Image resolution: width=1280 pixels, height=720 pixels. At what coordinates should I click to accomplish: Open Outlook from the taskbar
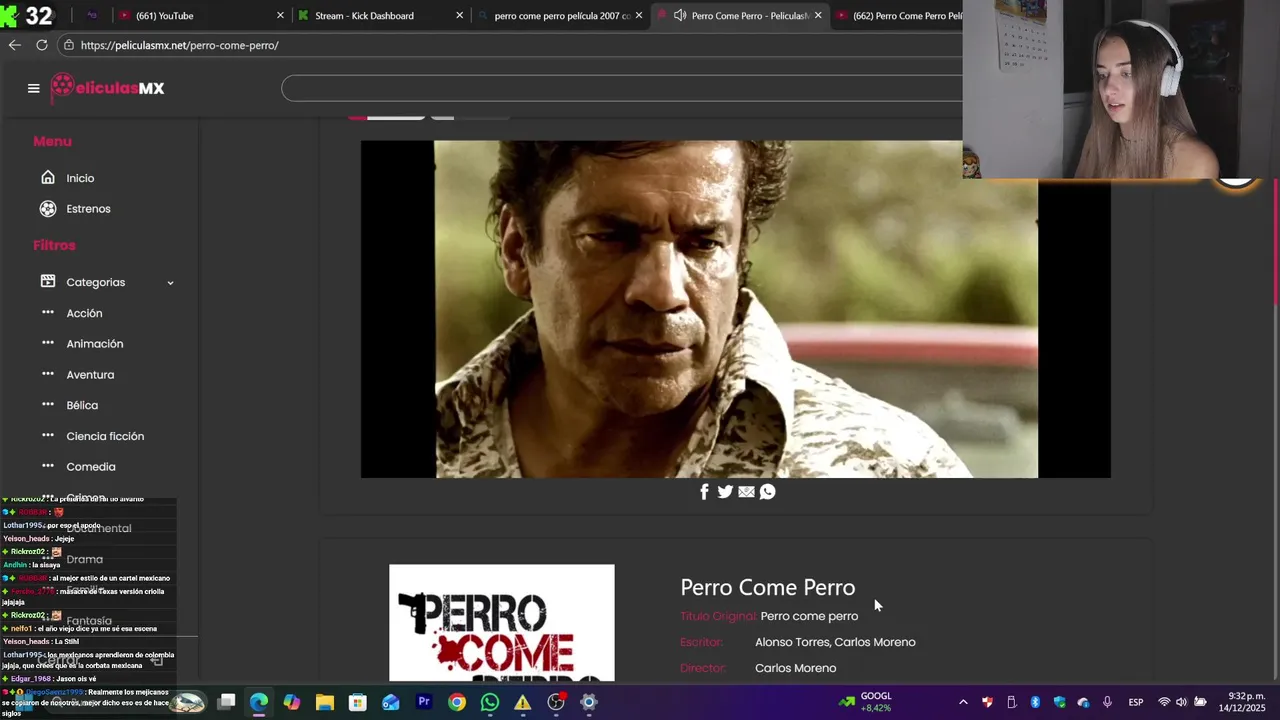(391, 702)
